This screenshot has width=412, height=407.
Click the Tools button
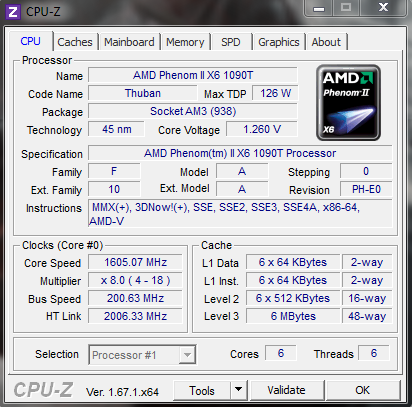(202, 390)
